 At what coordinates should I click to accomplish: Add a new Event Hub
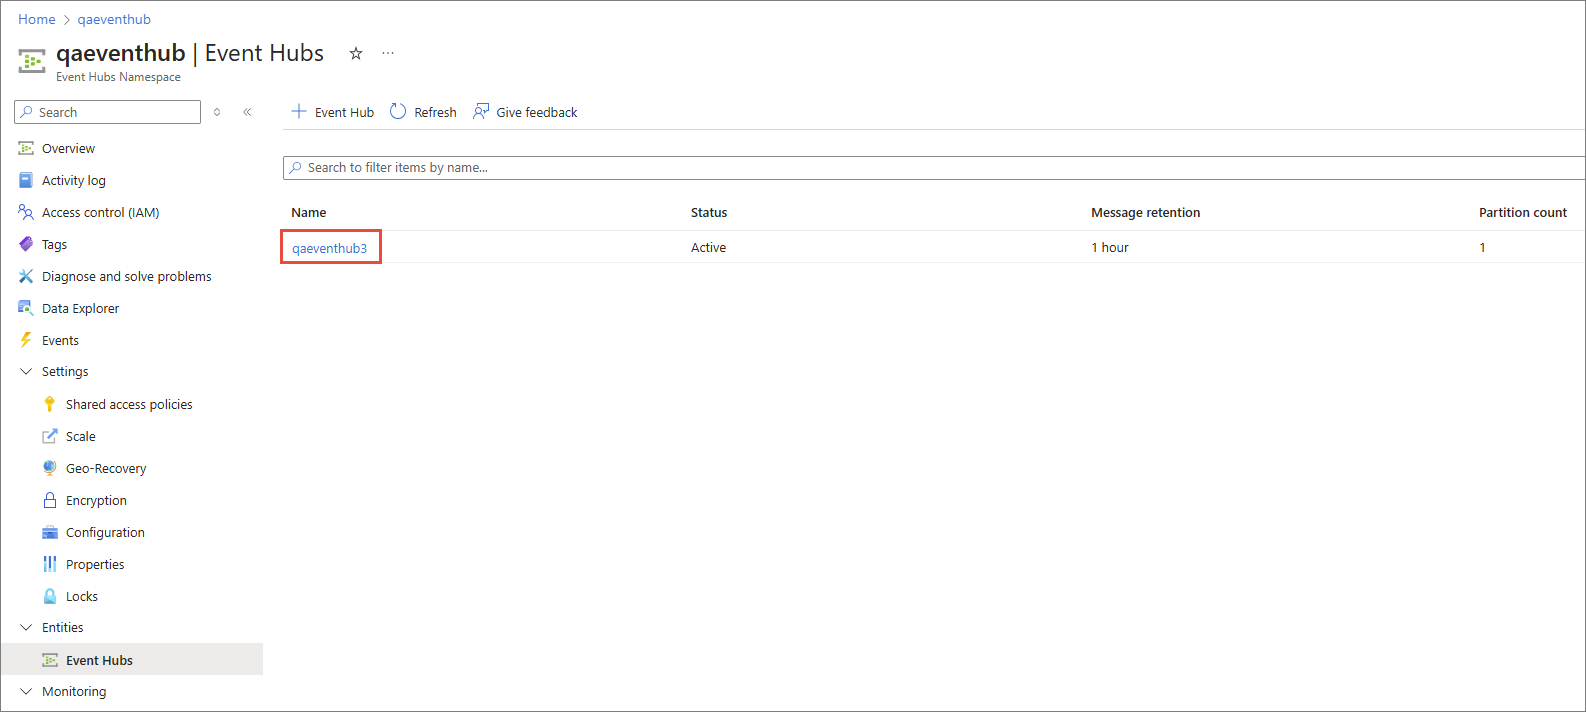[x=333, y=112]
